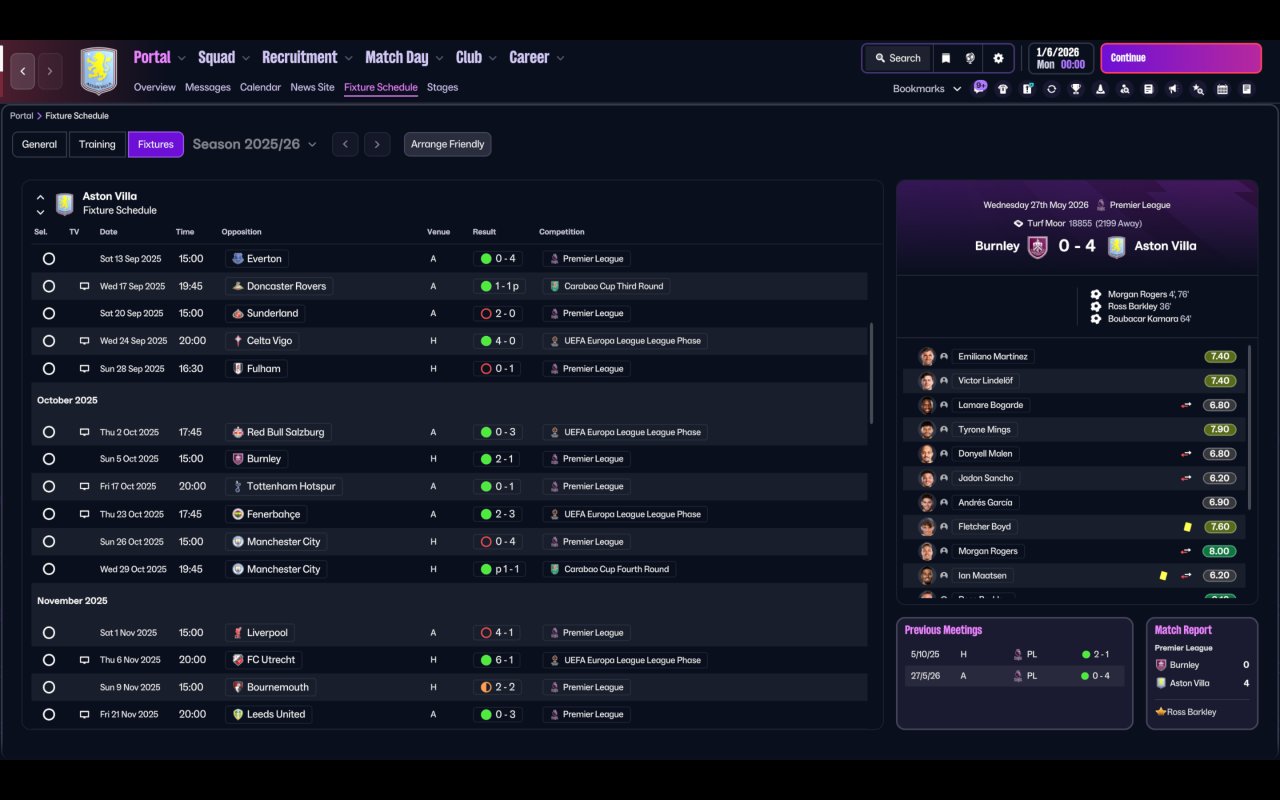The width and height of the screenshot is (1280, 800).
Task: Open the Overview tab
Action: click(x=155, y=87)
